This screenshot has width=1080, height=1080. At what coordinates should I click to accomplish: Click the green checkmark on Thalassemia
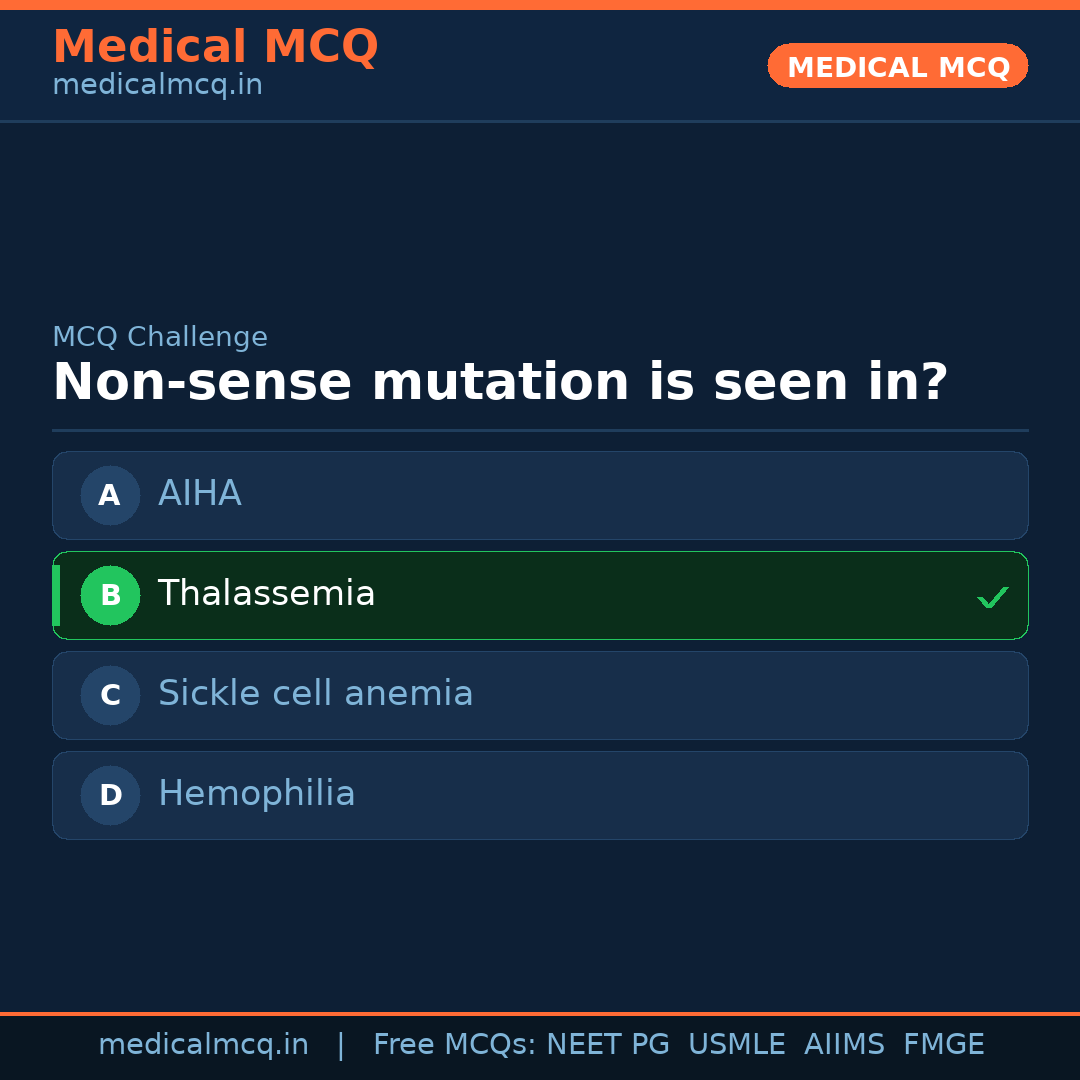(992, 597)
